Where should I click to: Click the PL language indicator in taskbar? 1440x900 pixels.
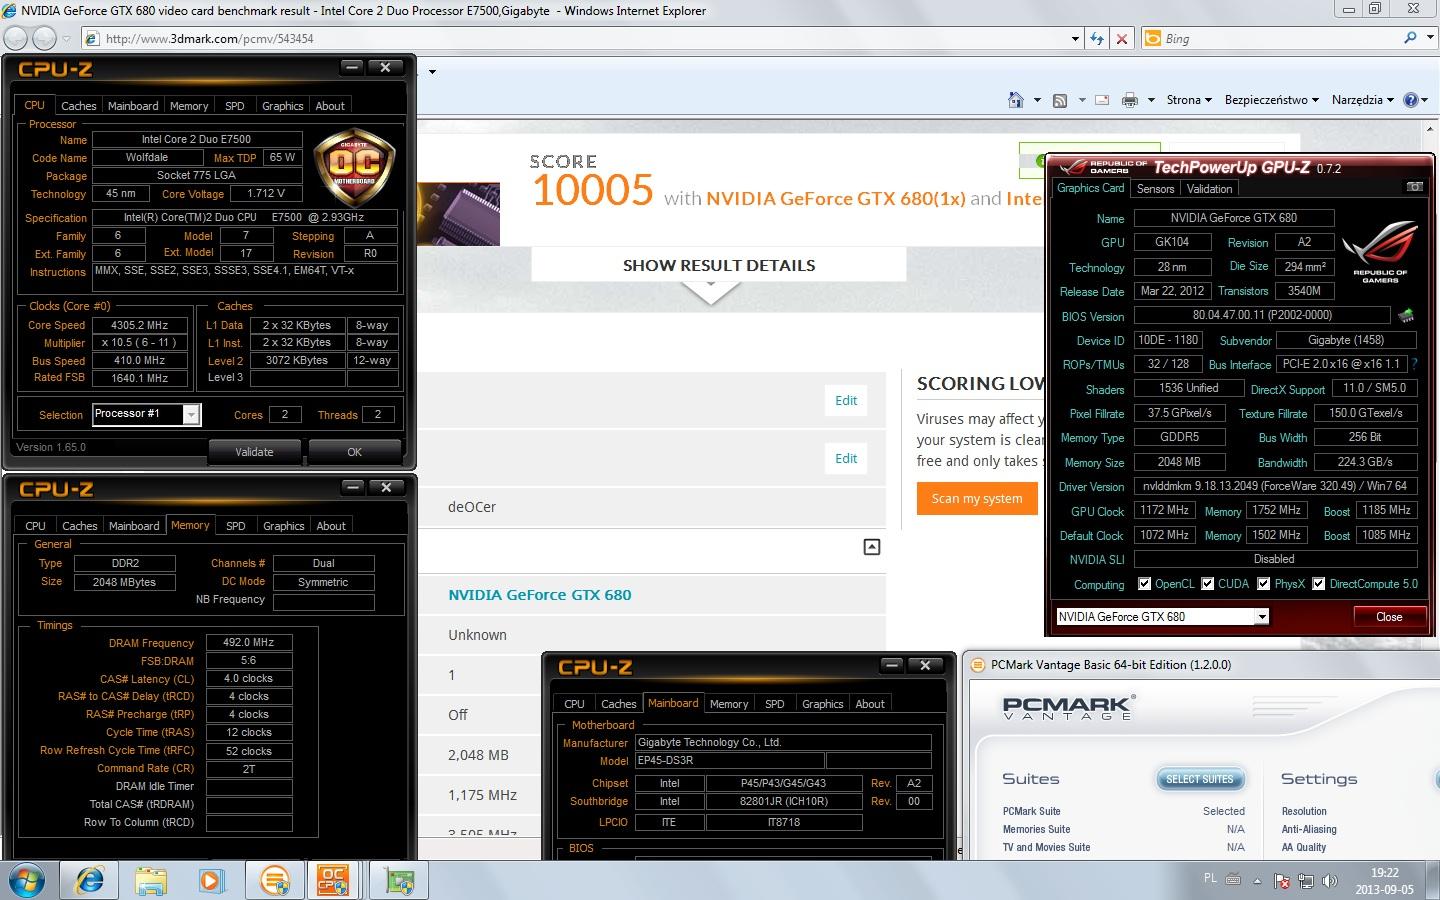click(1210, 879)
